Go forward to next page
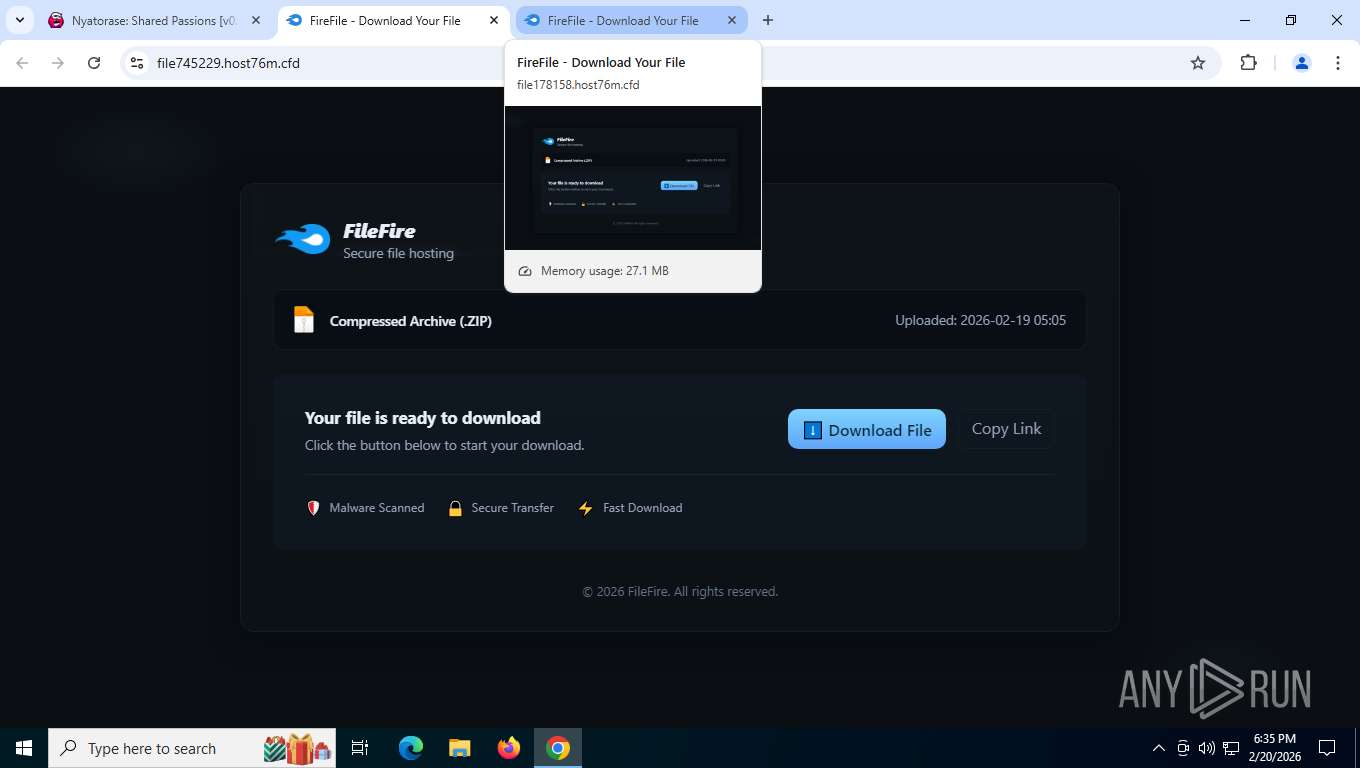This screenshot has width=1360, height=768. tap(58, 63)
